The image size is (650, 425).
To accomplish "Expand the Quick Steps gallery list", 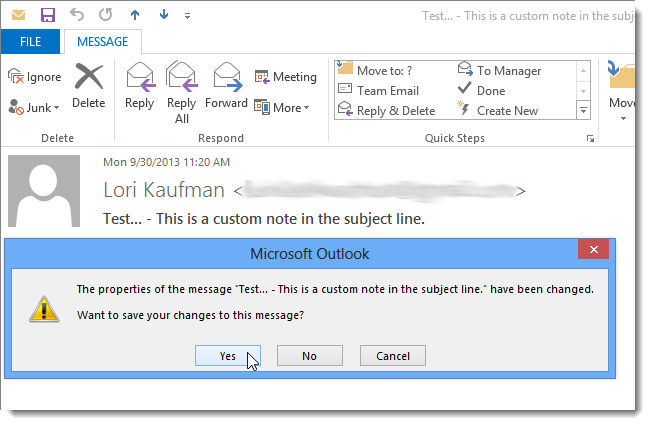I will pos(583,111).
